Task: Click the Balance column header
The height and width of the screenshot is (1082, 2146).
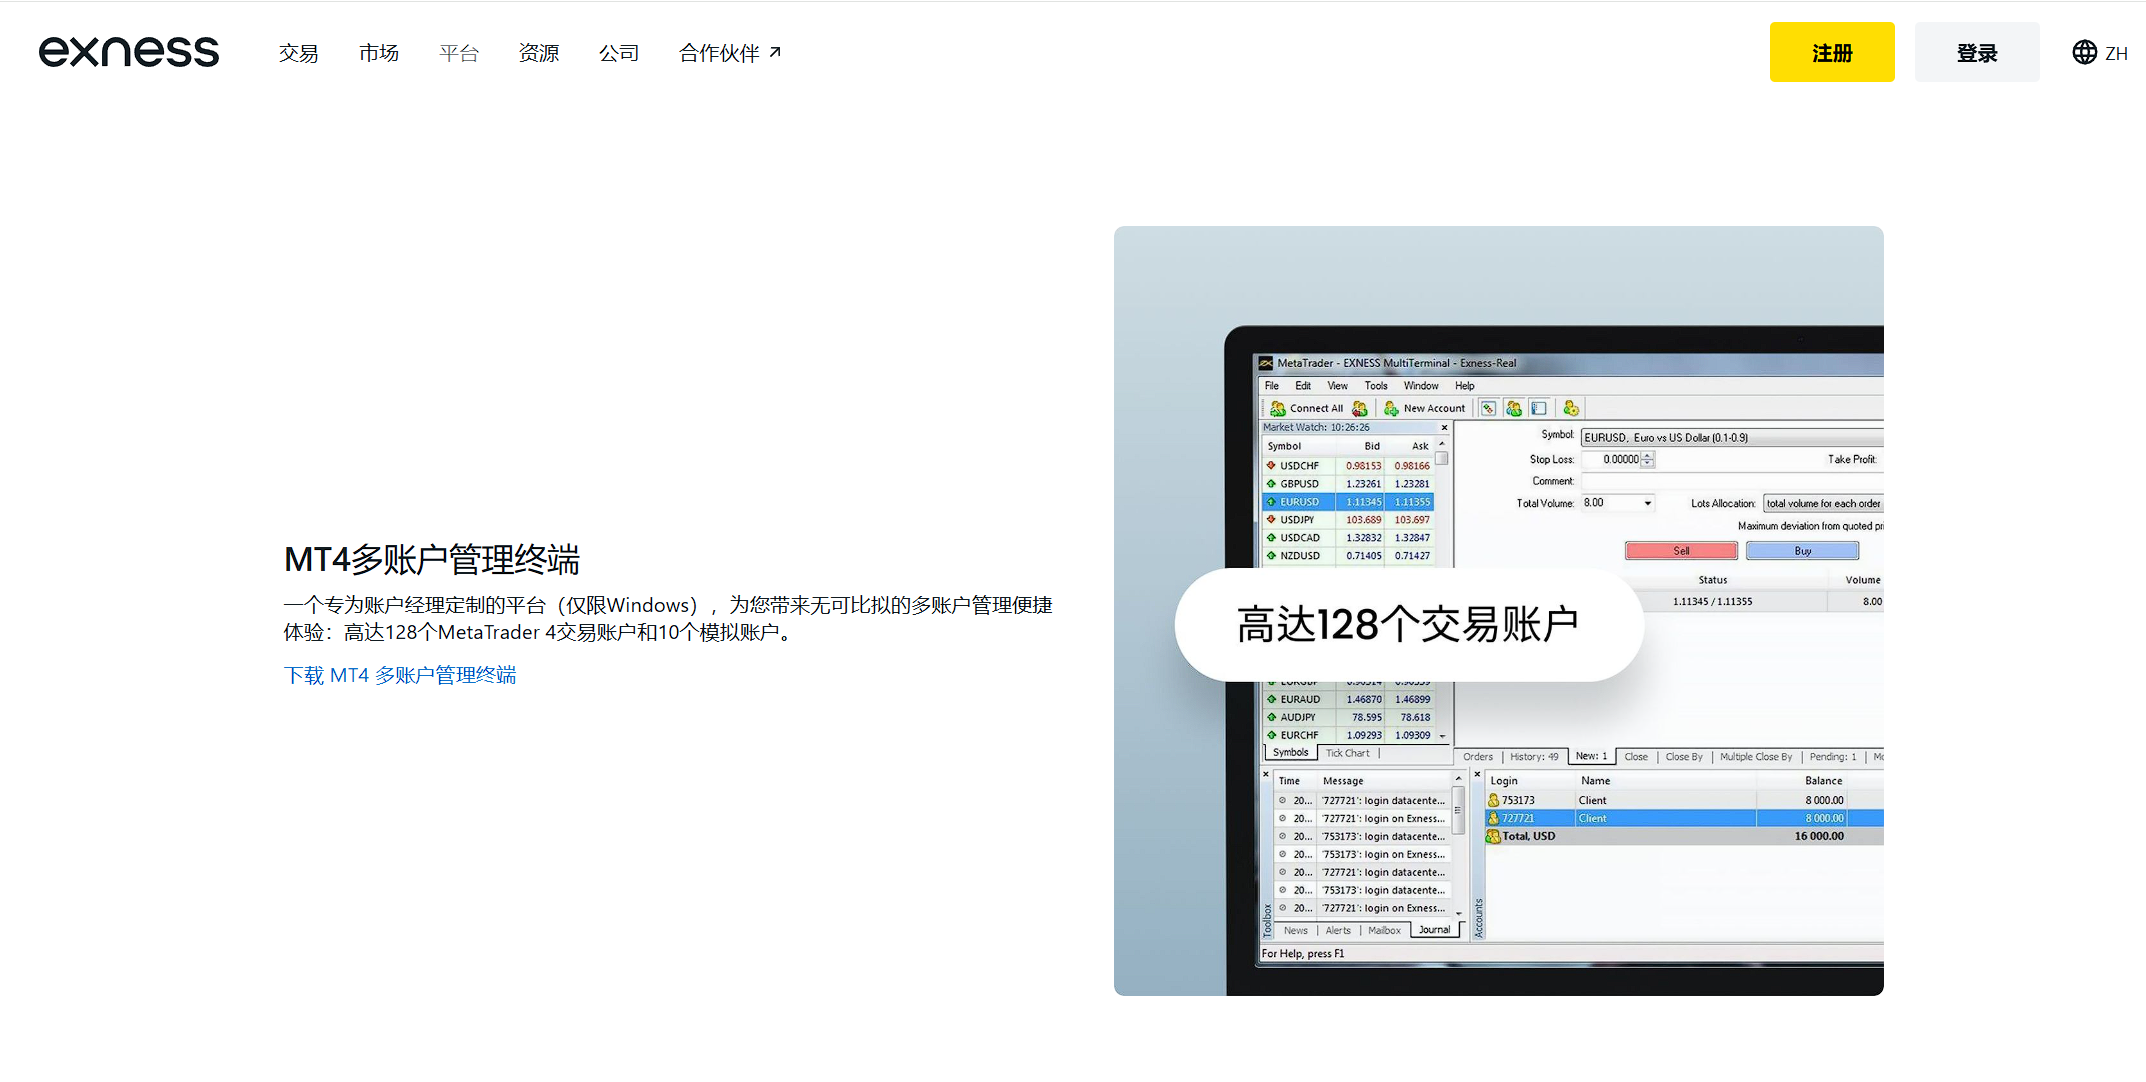Action: point(1823,781)
